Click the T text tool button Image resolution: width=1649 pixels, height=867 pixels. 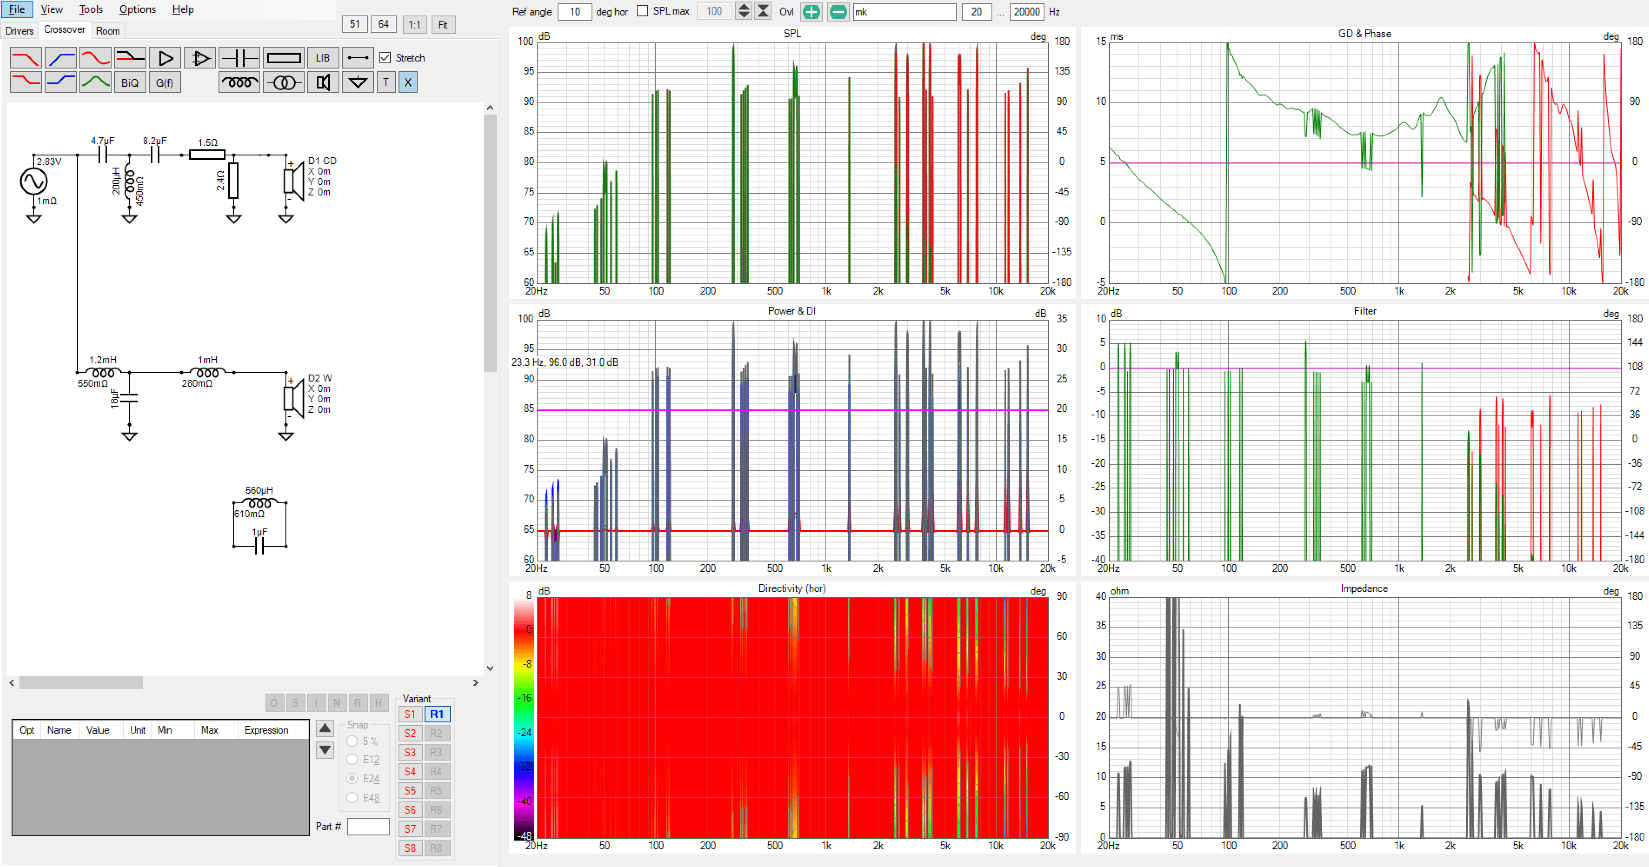386,82
